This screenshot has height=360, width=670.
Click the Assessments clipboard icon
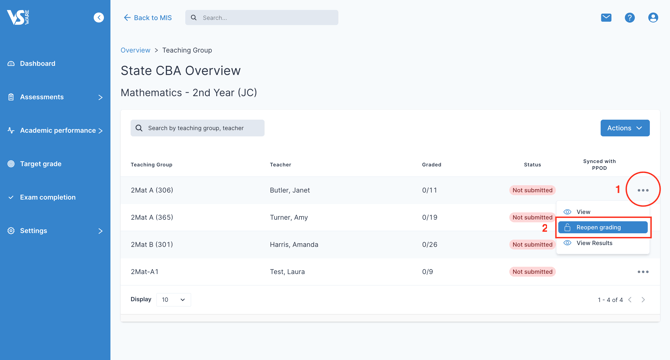pos(11,97)
